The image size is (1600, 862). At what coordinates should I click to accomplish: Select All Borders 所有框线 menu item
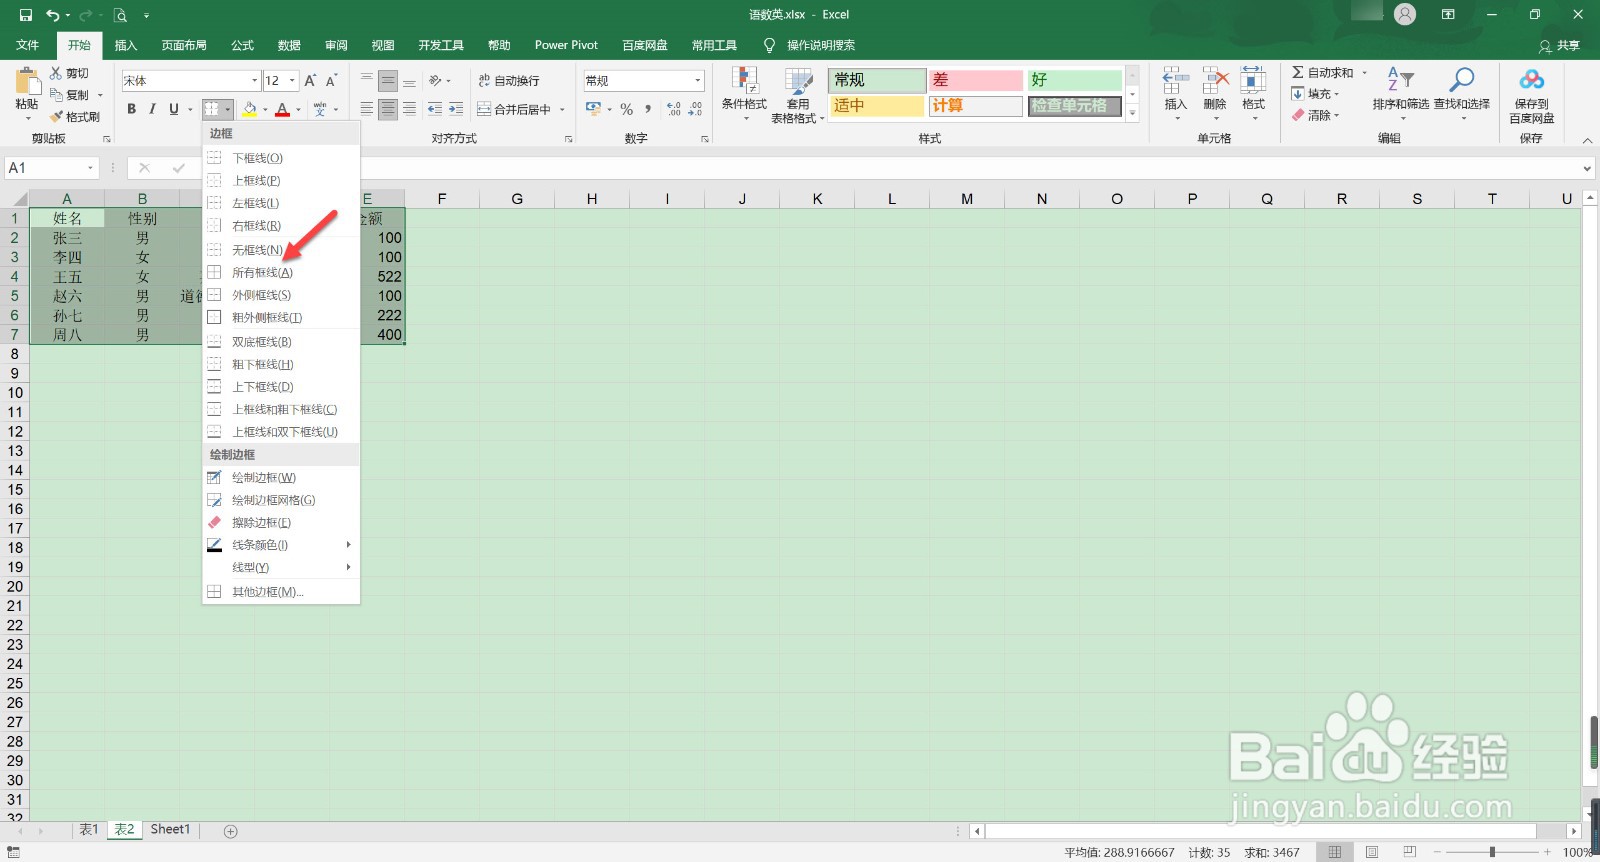click(x=282, y=272)
